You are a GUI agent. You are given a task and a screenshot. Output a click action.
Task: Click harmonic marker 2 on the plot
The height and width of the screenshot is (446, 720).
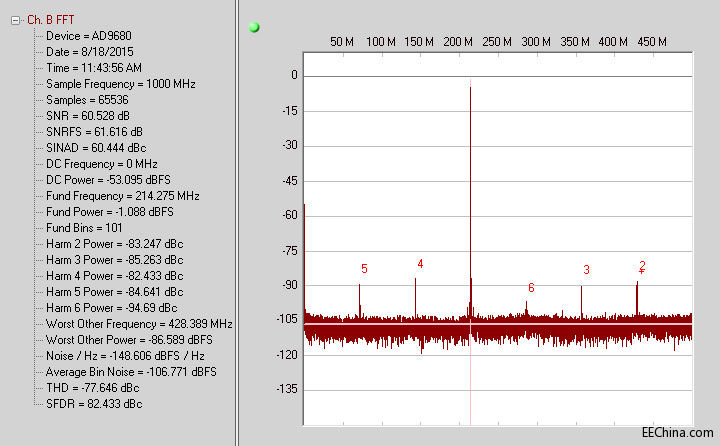[642, 266]
